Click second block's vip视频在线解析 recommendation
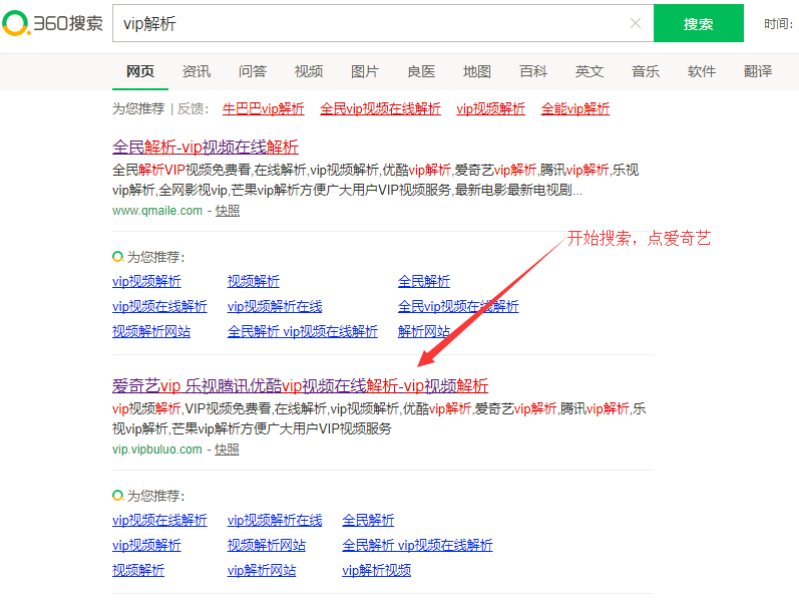The image size is (799, 600). [x=159, y=520]
